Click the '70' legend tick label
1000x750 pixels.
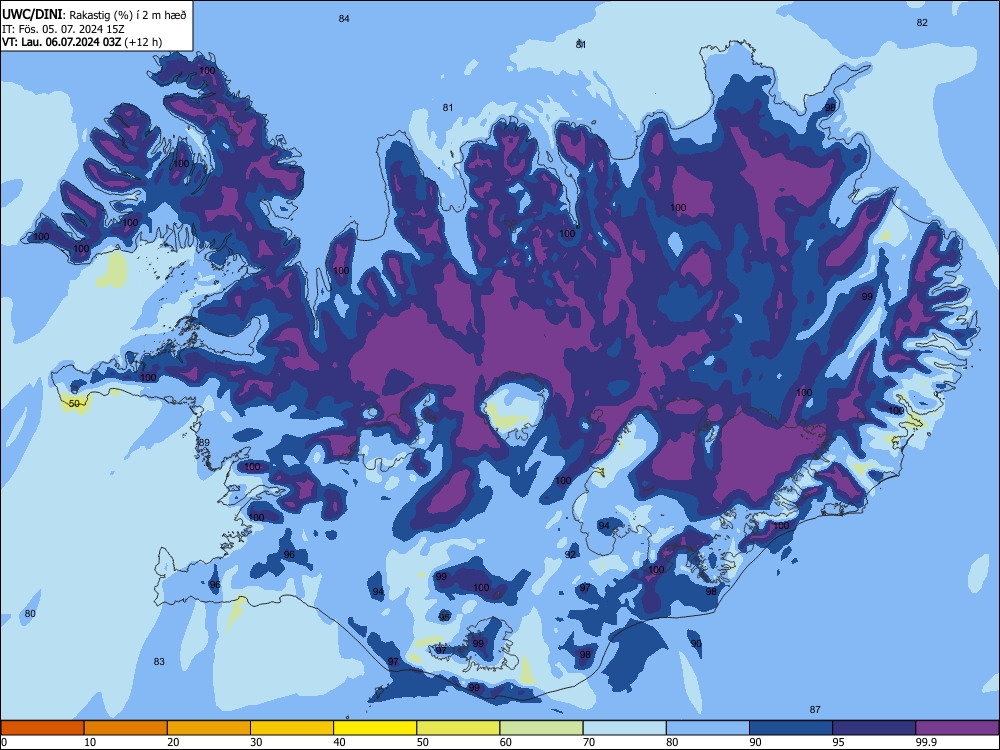point(589,742)
